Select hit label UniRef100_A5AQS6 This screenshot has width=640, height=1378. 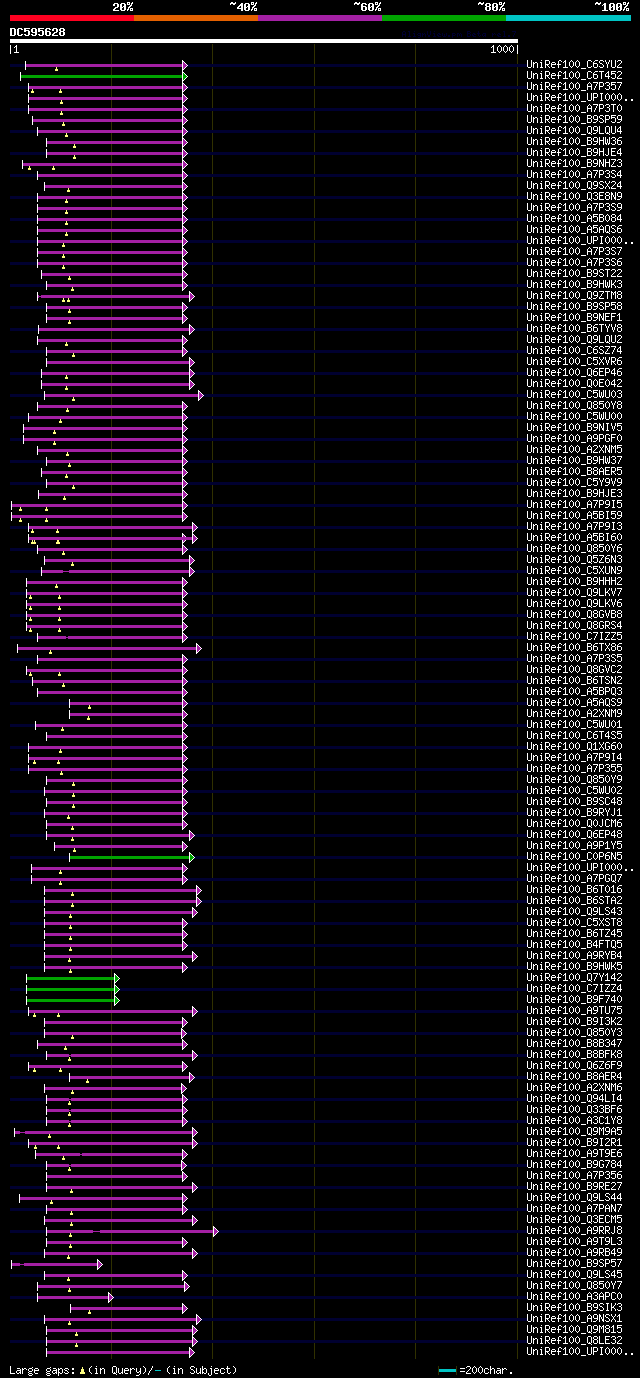(574, 229)
